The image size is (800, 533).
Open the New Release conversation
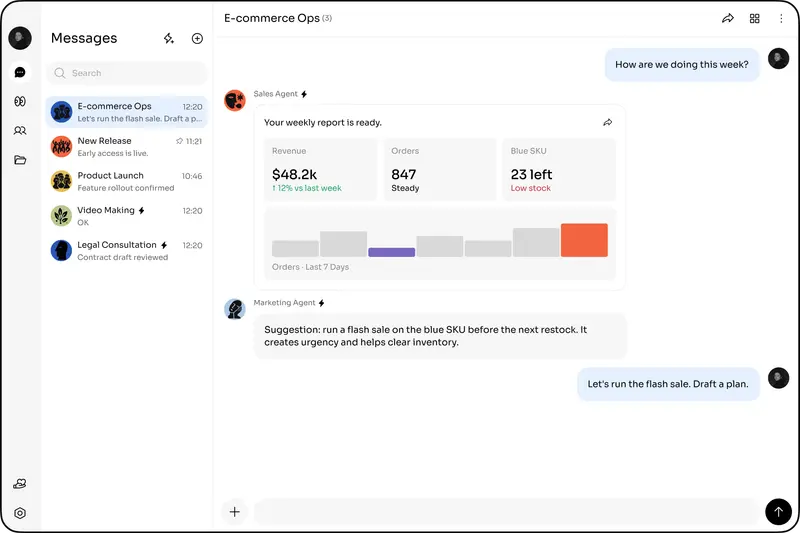click(127, 146)
